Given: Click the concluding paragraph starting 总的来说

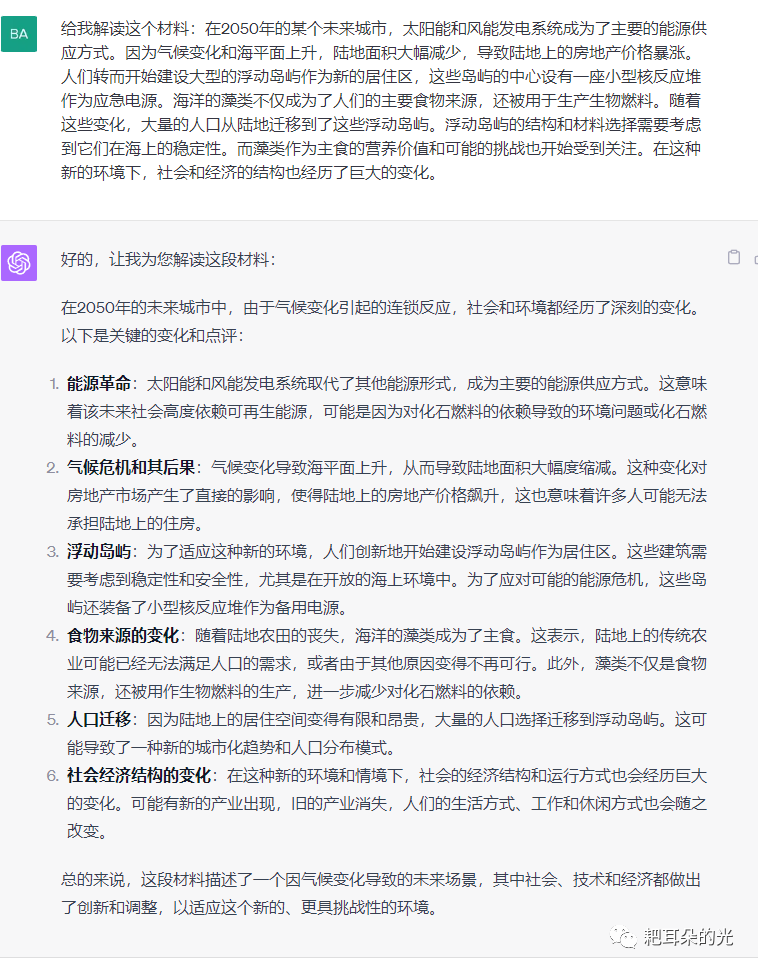Looking at the screenshot, I should 381,893.
